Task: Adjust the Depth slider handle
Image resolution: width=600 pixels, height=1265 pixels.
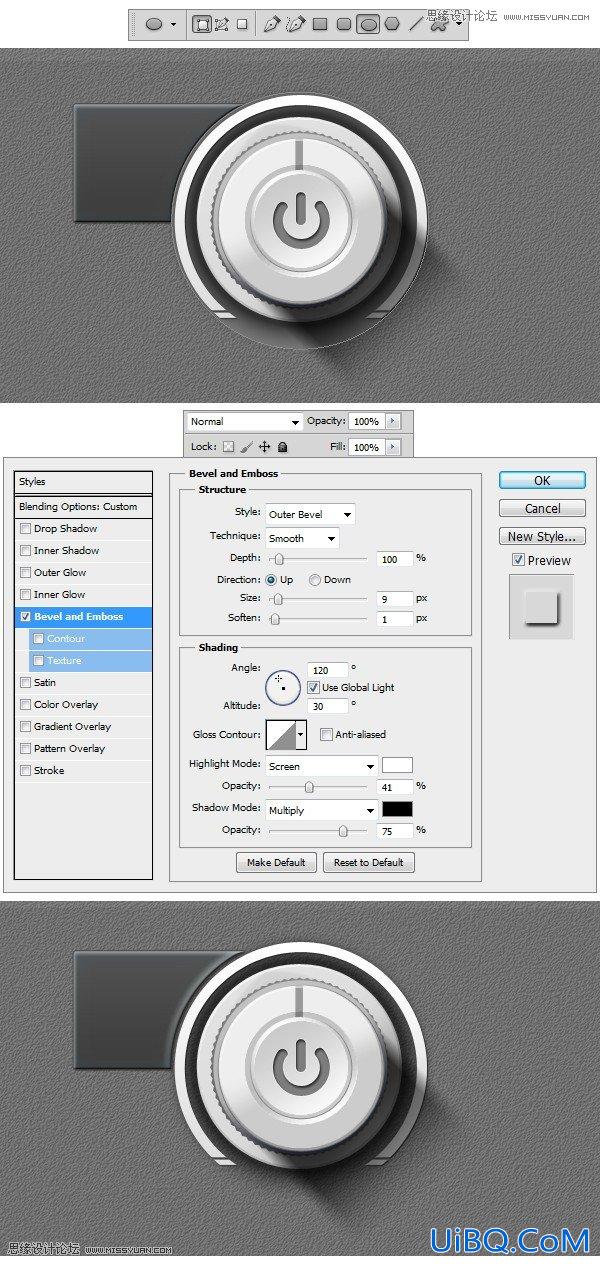Action: [279, 559]
